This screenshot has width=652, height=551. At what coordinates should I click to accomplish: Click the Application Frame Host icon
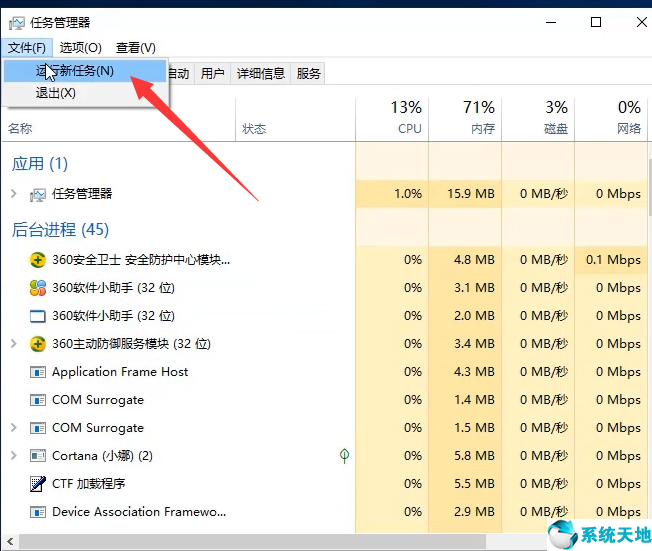38,372
